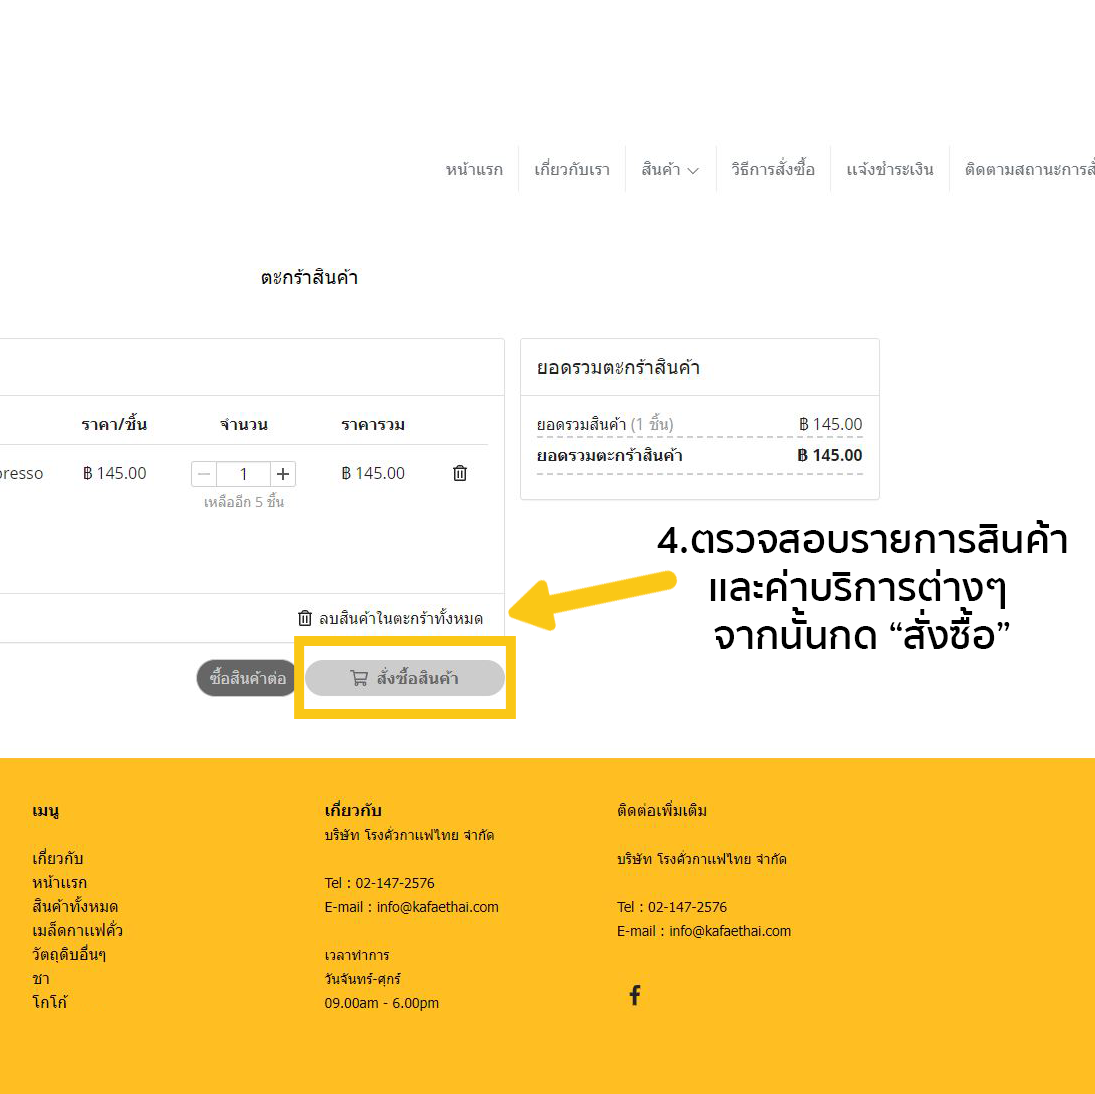Open วิธีการสั่งซื้อ page

[772, 170]
